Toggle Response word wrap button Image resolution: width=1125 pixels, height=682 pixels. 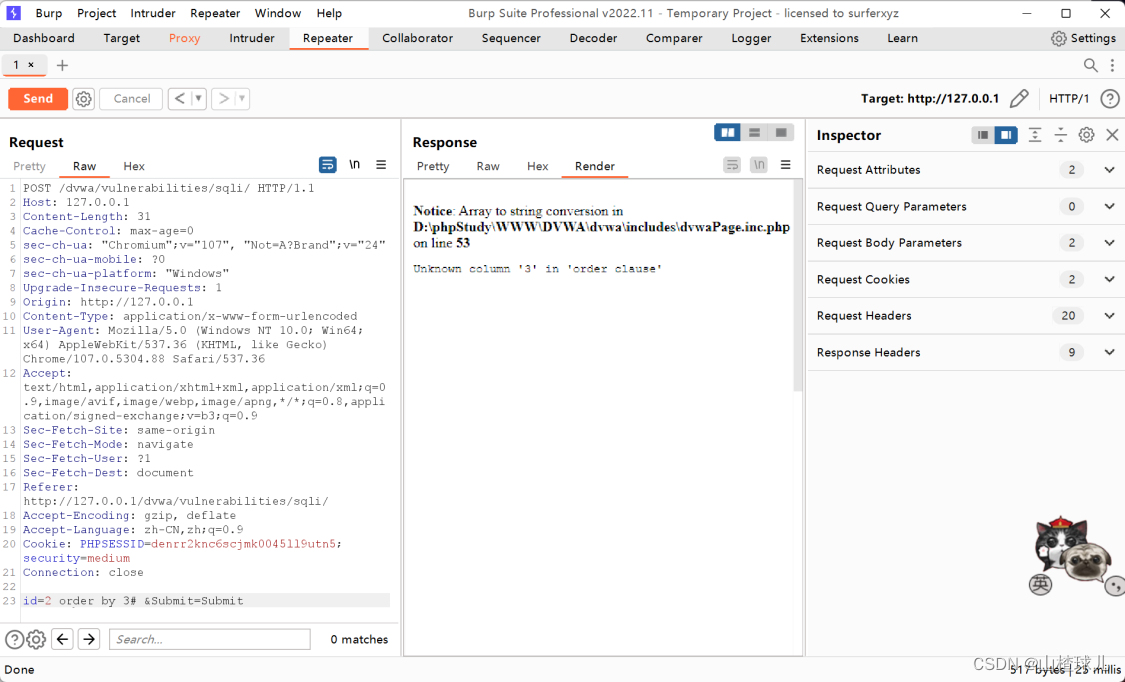pos(732,165)
